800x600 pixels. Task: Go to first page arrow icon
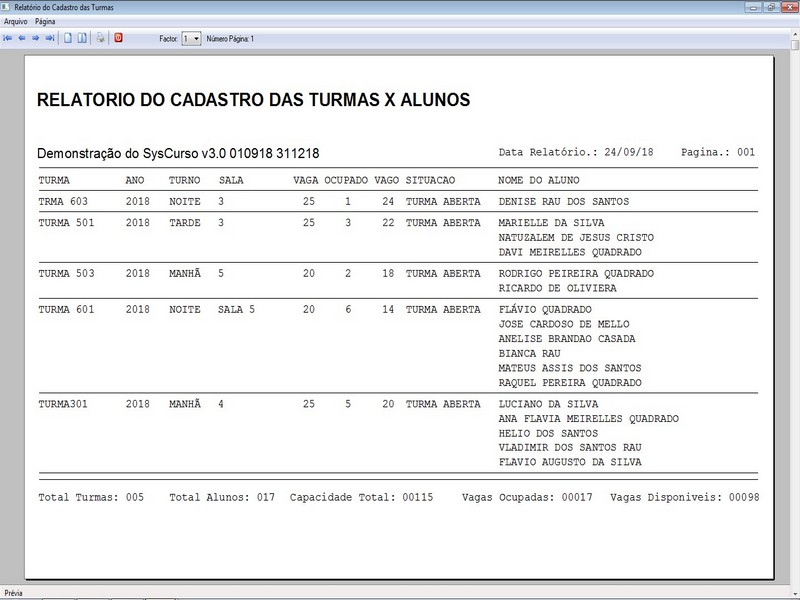click(8, 38)
